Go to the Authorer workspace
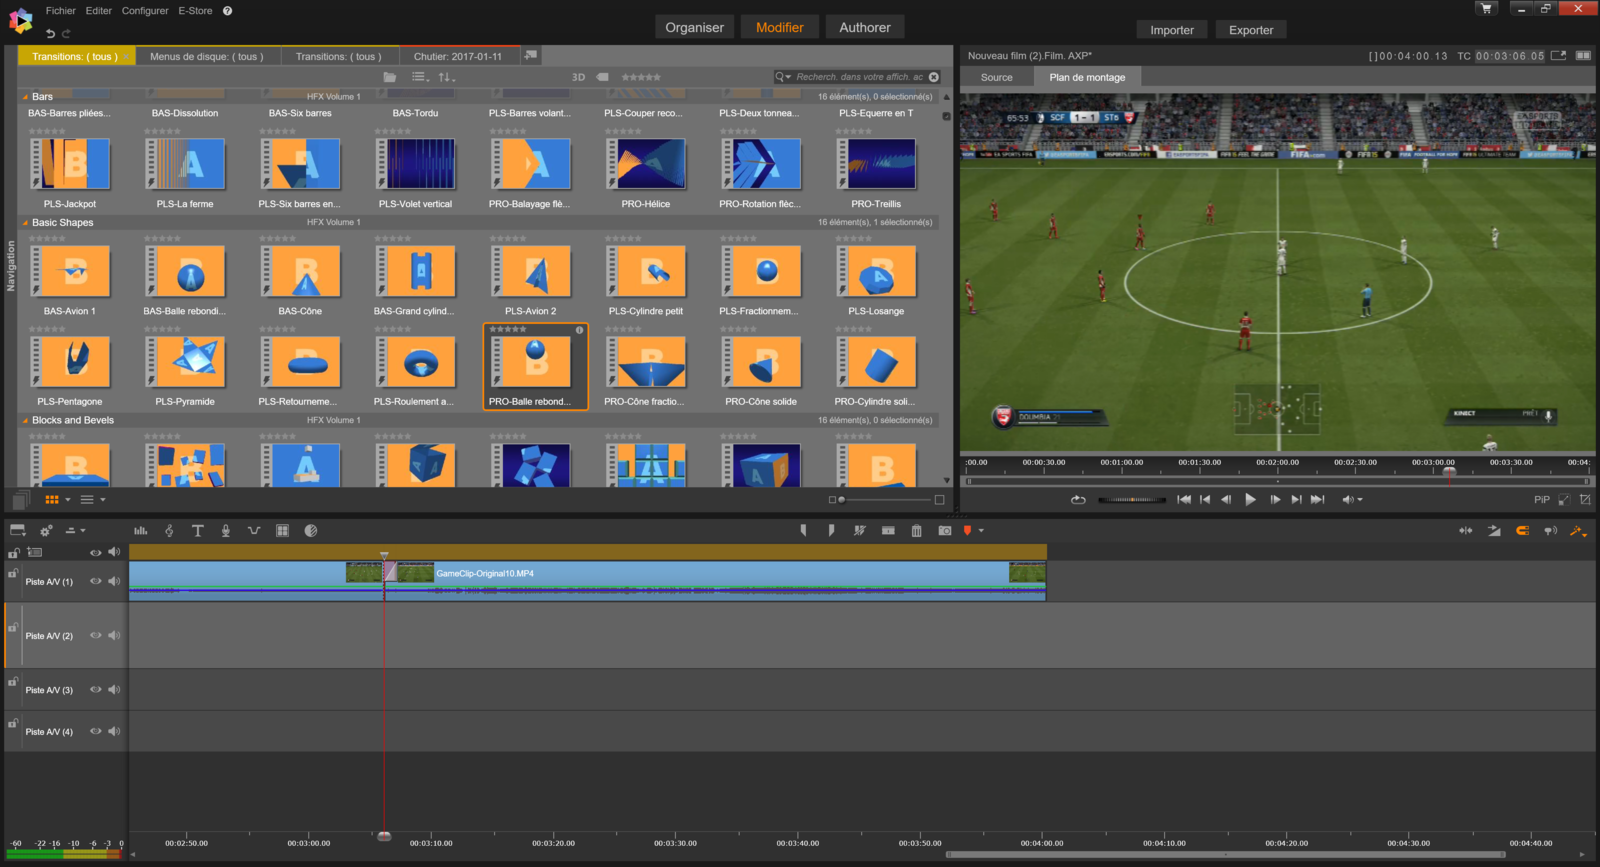Viewport: 1600px width, 867px height. (x=865, y=27)
